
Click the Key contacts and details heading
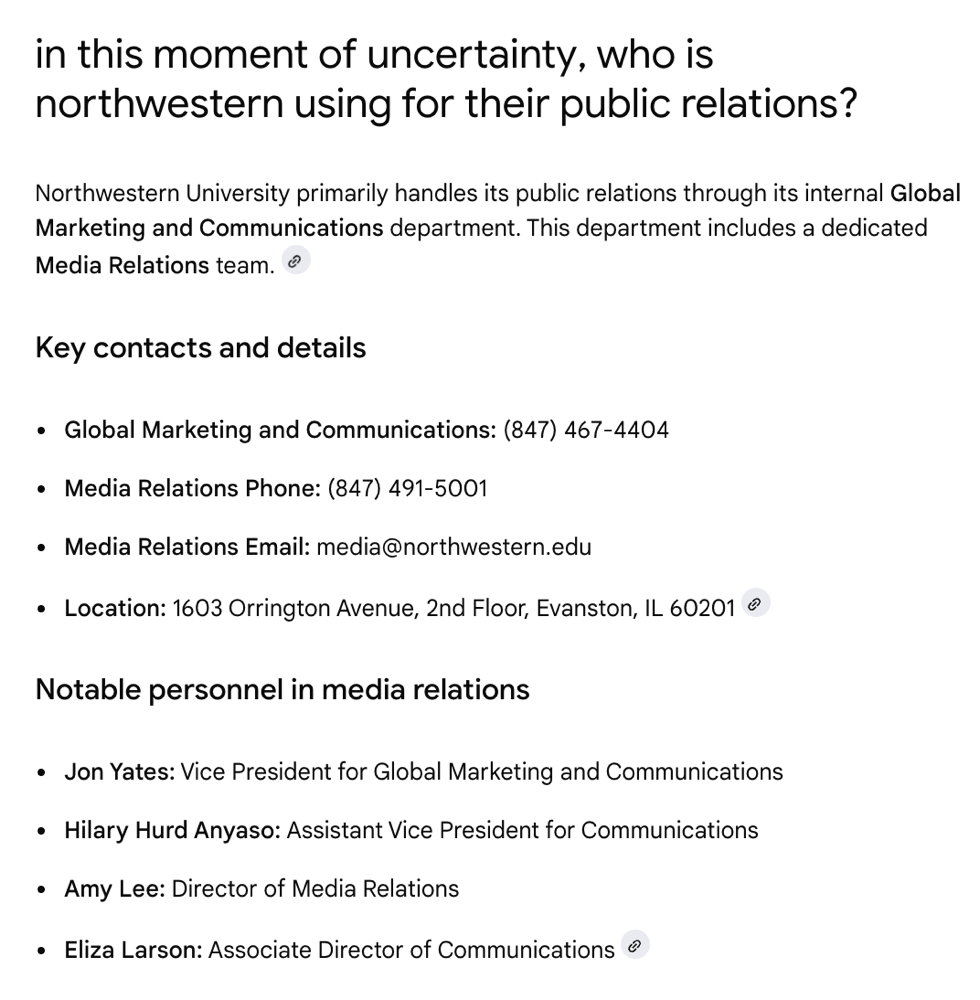(x=200, y=348)
